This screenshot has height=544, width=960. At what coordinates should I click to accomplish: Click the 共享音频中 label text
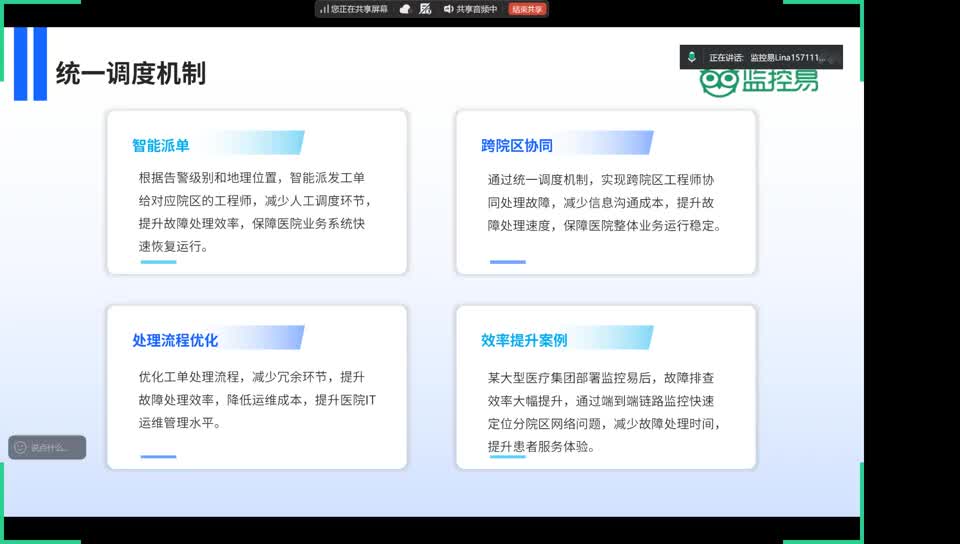tap(477, 9)
